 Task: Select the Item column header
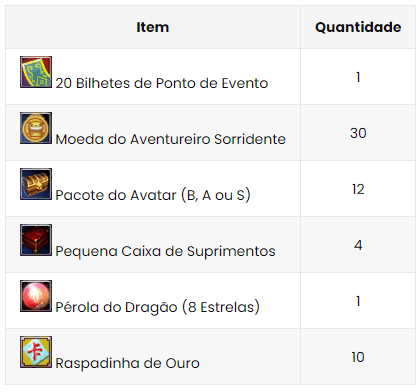click(153, 27)
